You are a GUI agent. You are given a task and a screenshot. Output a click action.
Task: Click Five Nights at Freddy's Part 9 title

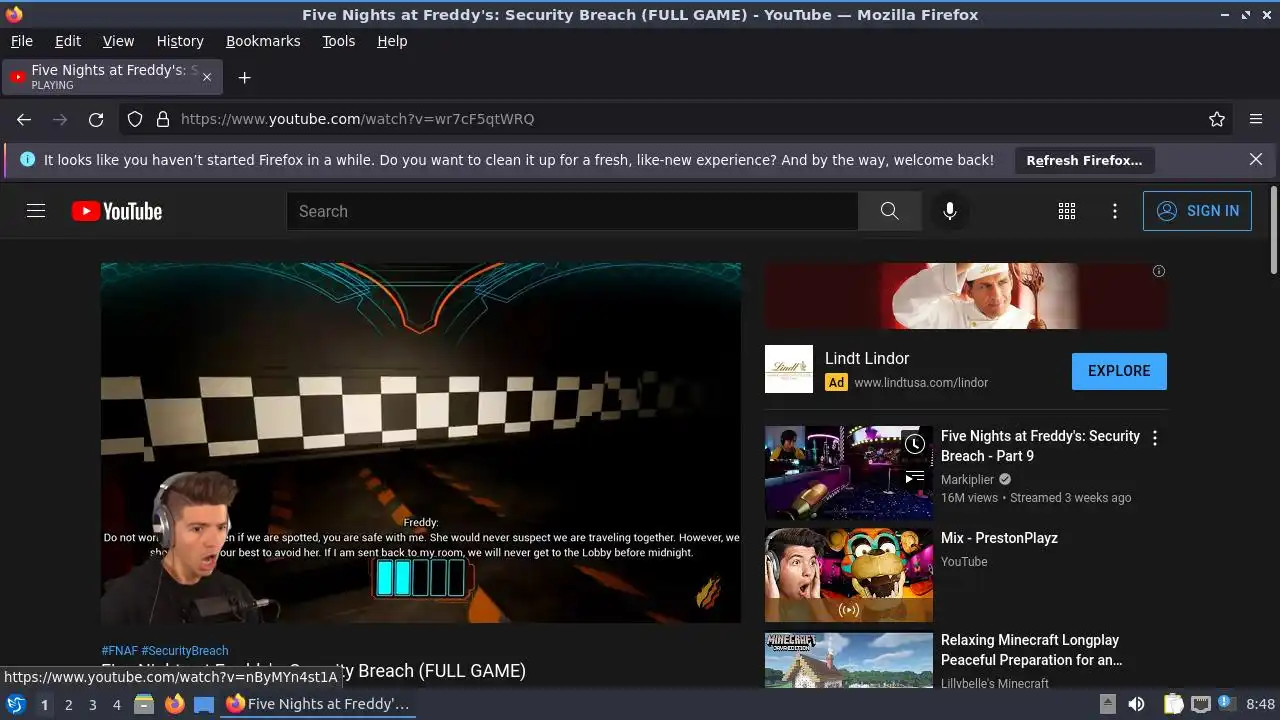point(1040,446)
